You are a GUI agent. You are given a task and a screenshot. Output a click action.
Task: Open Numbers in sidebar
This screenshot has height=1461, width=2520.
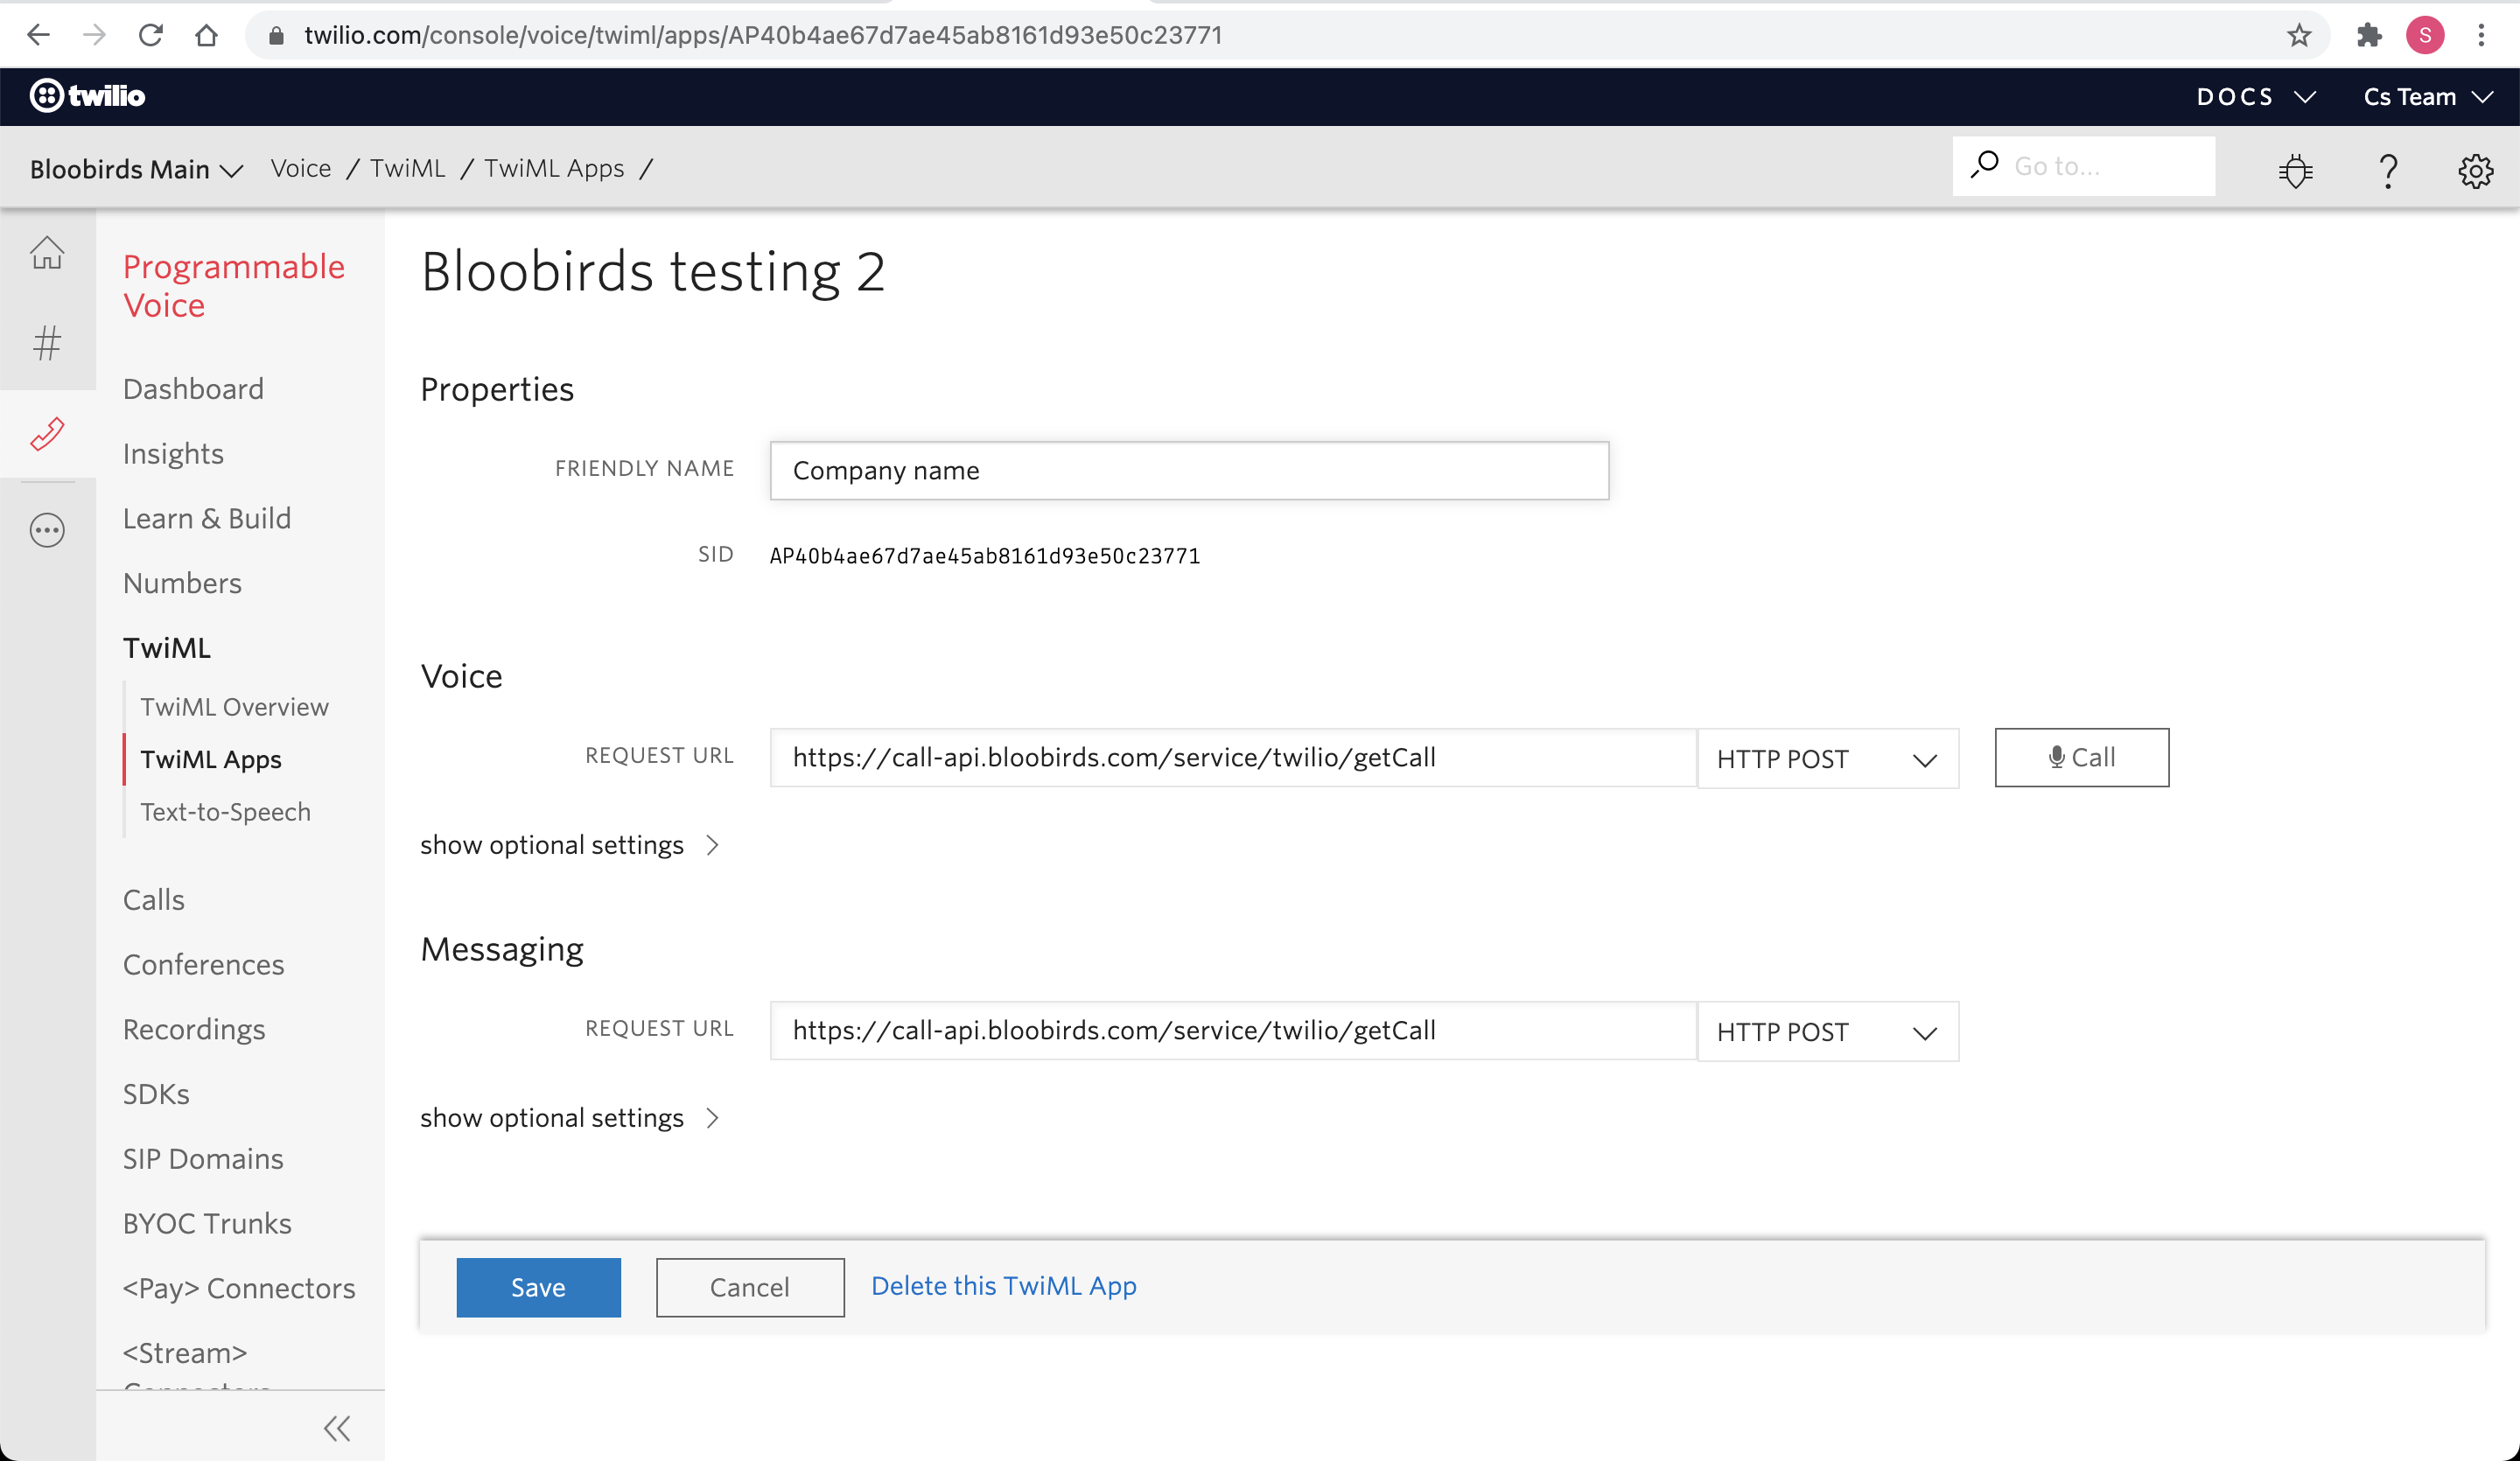182,583
